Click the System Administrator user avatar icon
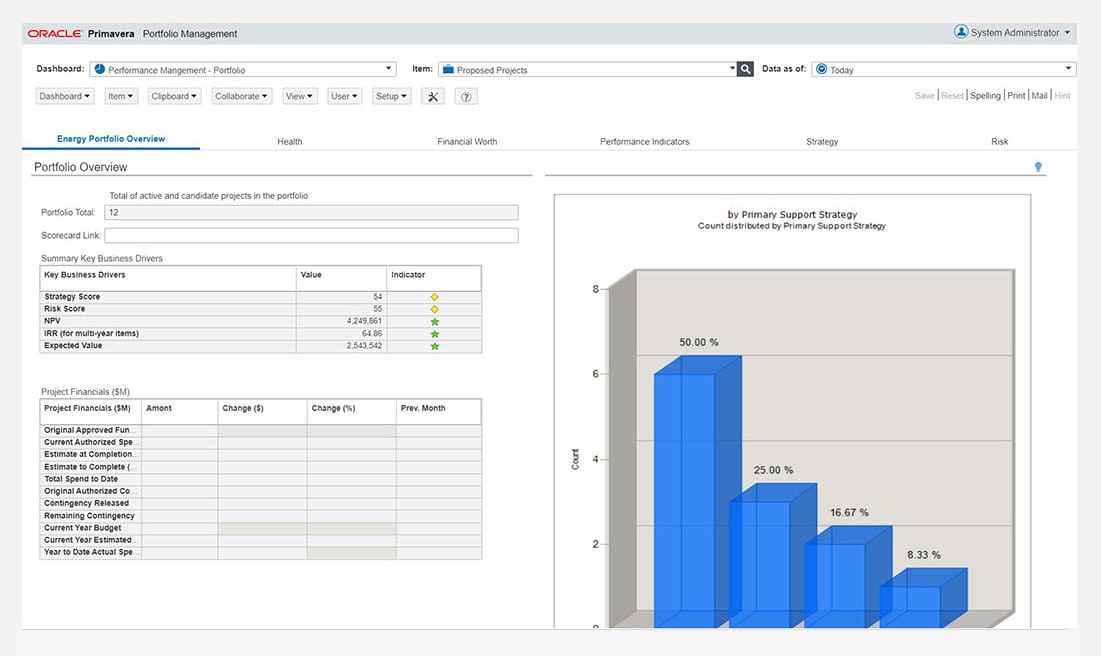The width and height of the screenshot is (1101, 656). (961, 32)
